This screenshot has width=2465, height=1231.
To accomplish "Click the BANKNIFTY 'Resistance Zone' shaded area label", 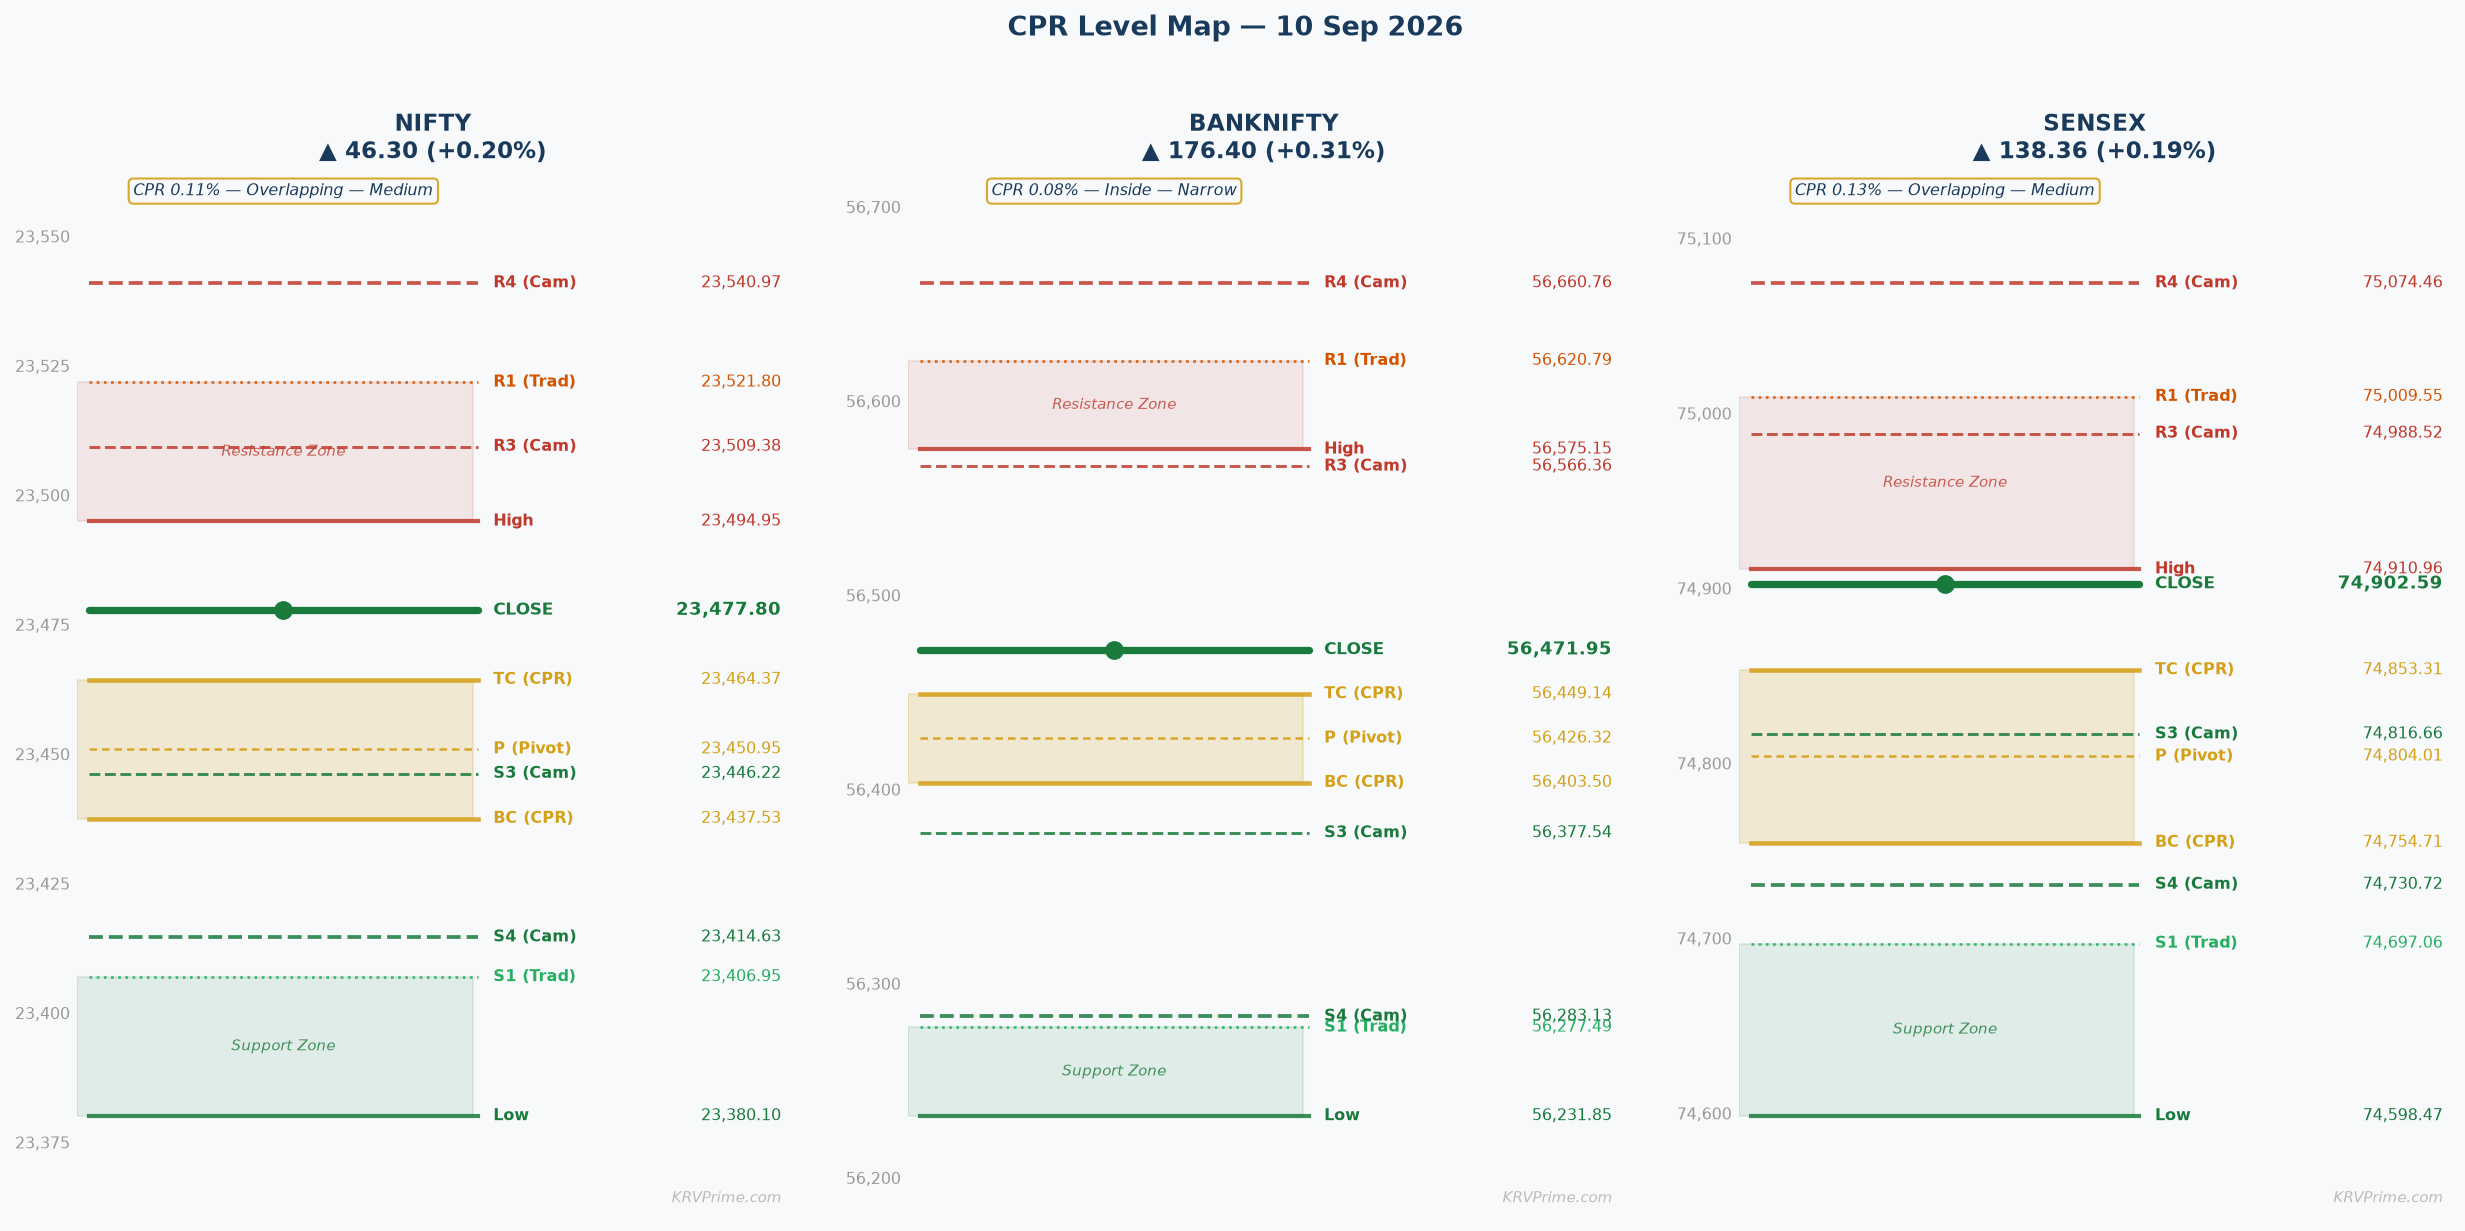I will click(1114, 405).
